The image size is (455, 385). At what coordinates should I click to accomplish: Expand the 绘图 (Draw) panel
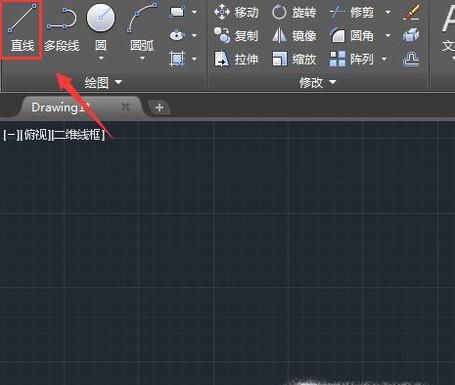click(103, 82)
